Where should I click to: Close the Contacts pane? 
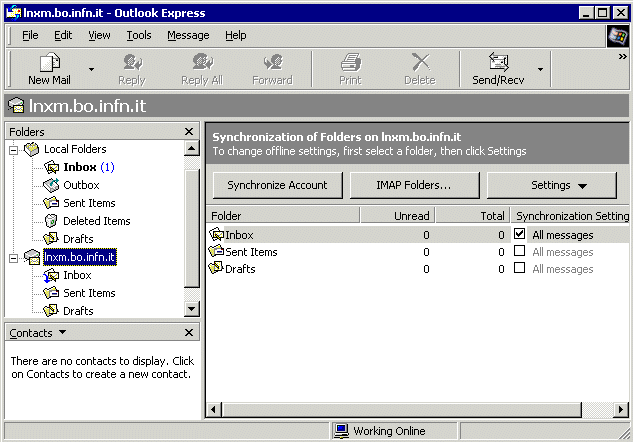click(189, 333)
